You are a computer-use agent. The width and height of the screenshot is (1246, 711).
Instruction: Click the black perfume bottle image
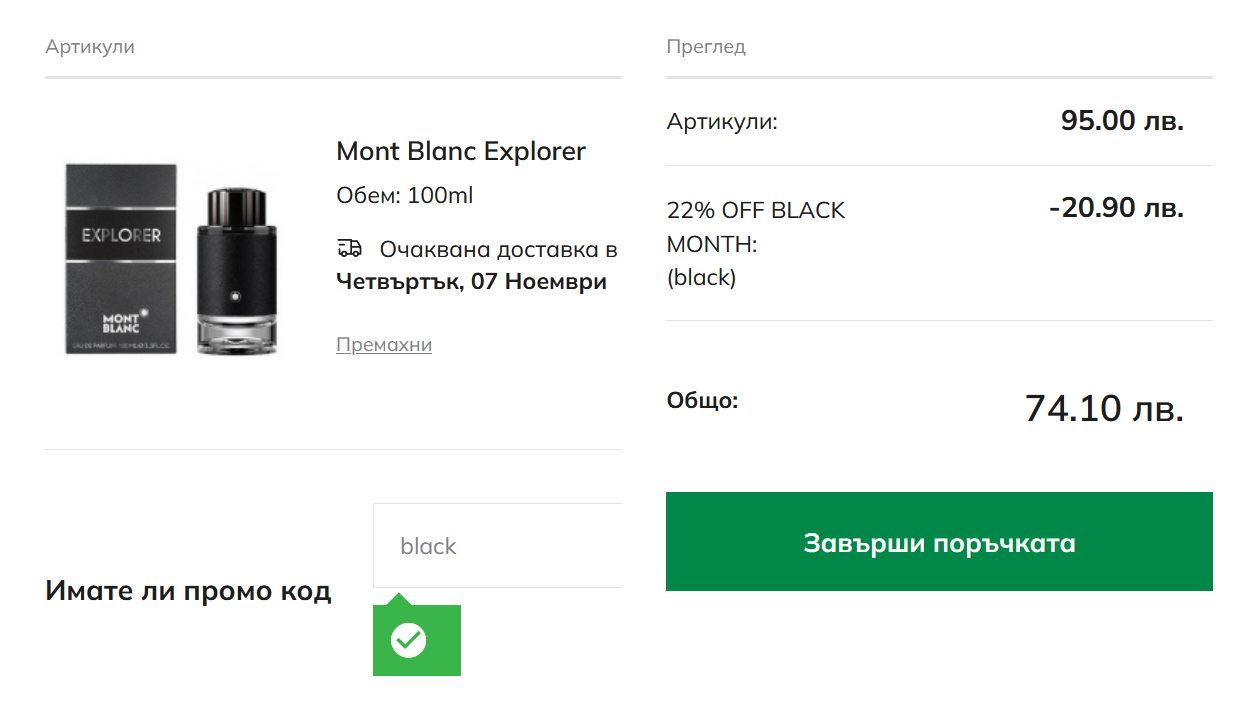(235, 270)
